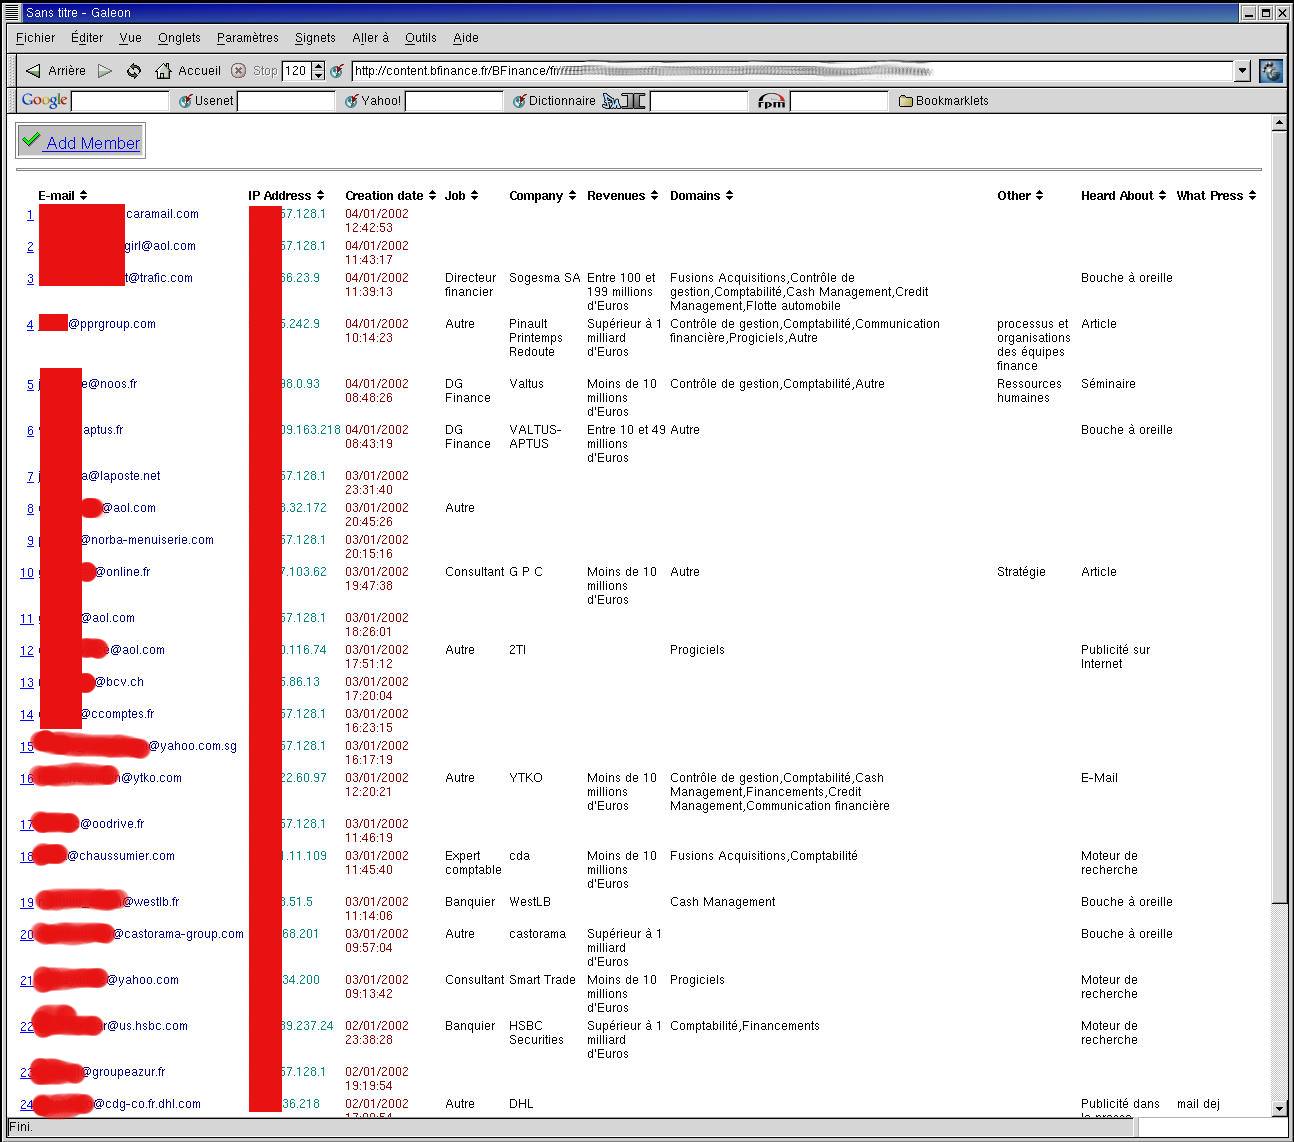Open the Fichier menu

pos(36,38)
